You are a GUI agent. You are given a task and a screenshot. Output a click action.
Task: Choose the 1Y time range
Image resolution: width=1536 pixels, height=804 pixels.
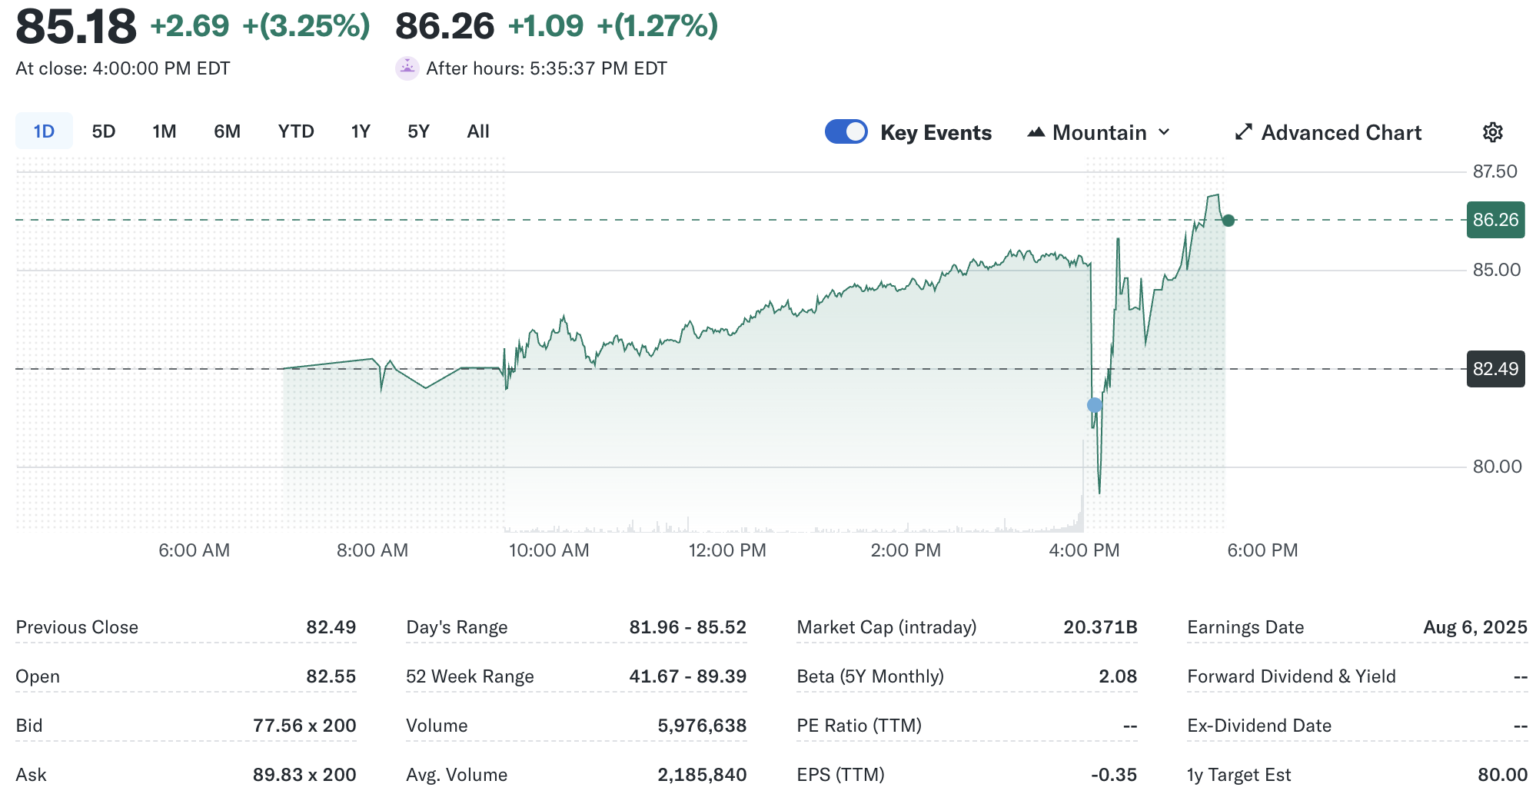pos(361,131)
